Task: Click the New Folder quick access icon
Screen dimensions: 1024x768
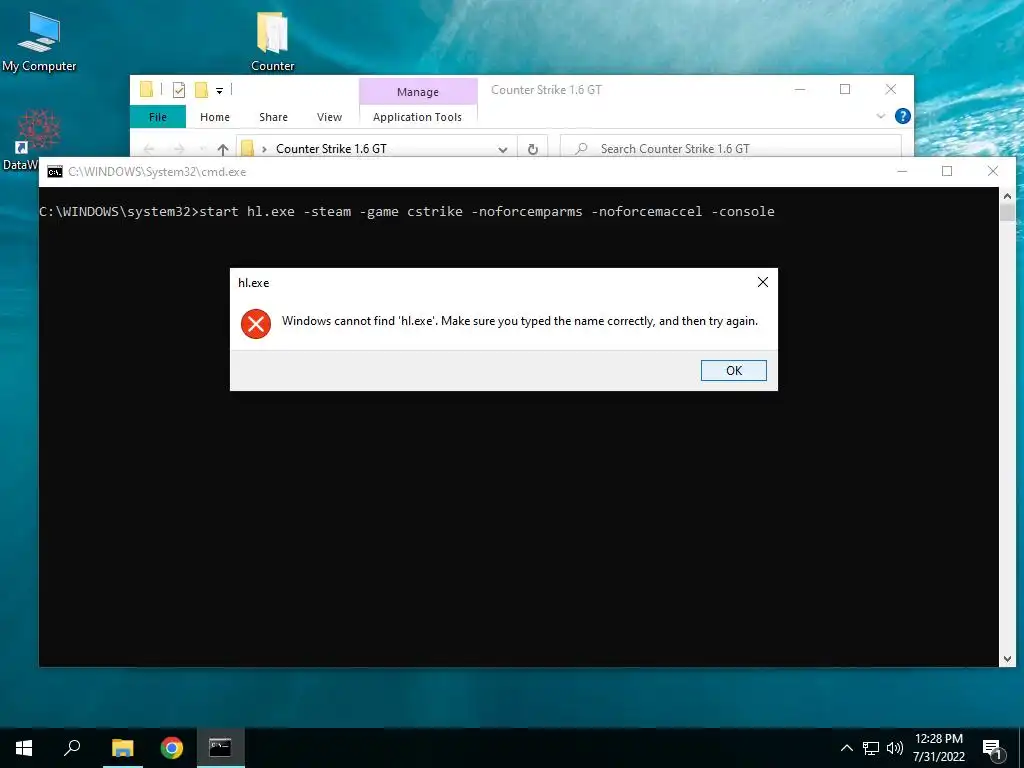Action: [201, 90]
